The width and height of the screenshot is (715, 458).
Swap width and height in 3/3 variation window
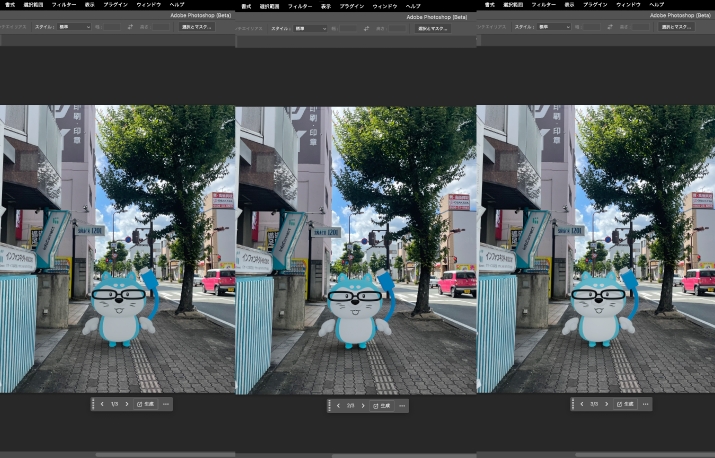click(610, 27)
